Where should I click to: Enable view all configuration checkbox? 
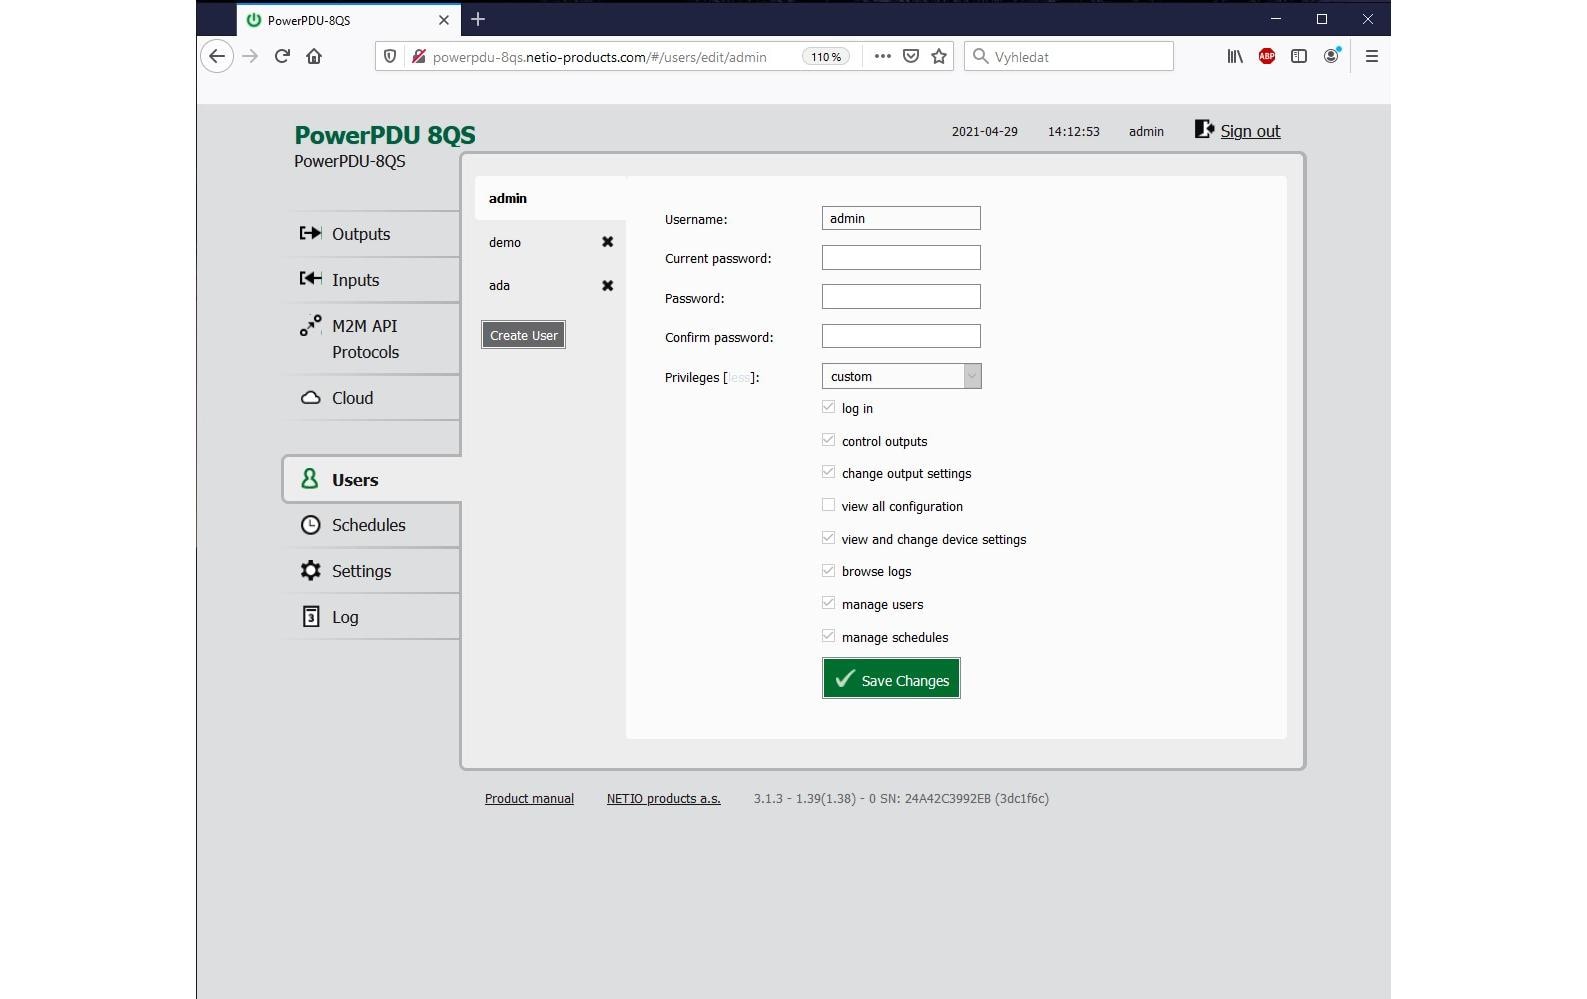(x=828, y=505)
